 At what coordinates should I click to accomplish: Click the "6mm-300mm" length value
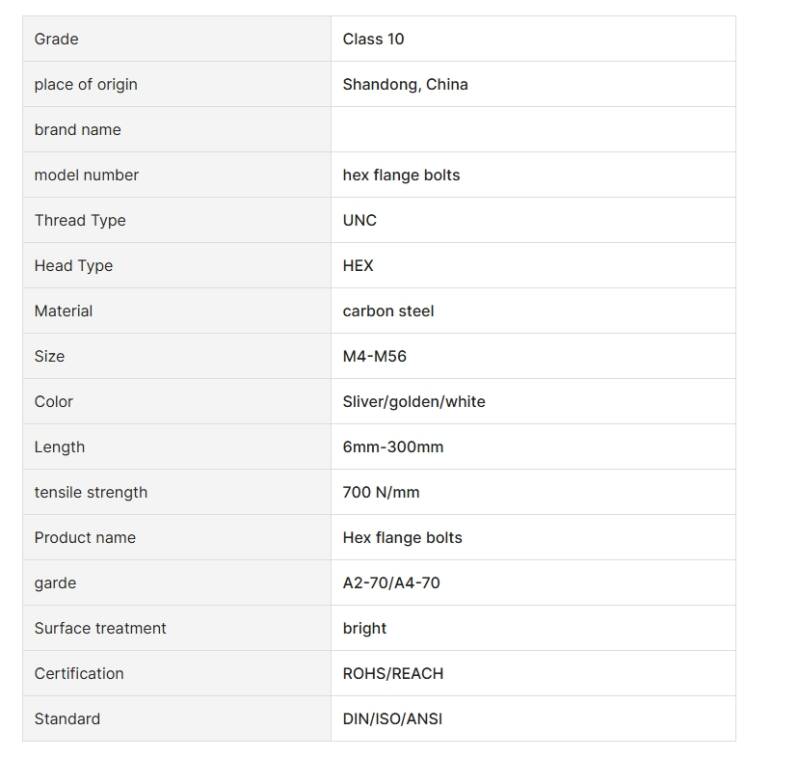coord(393,447)
